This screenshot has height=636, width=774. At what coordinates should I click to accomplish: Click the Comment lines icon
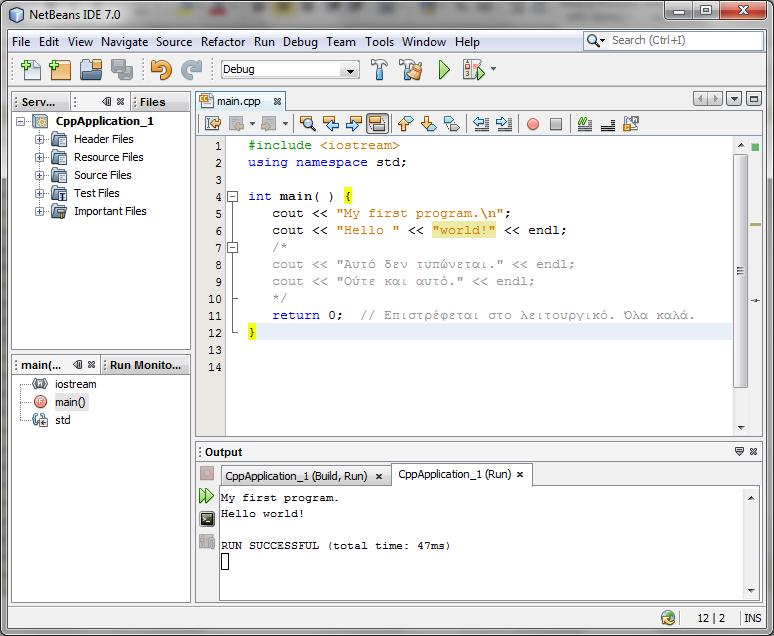coord(584,123)
